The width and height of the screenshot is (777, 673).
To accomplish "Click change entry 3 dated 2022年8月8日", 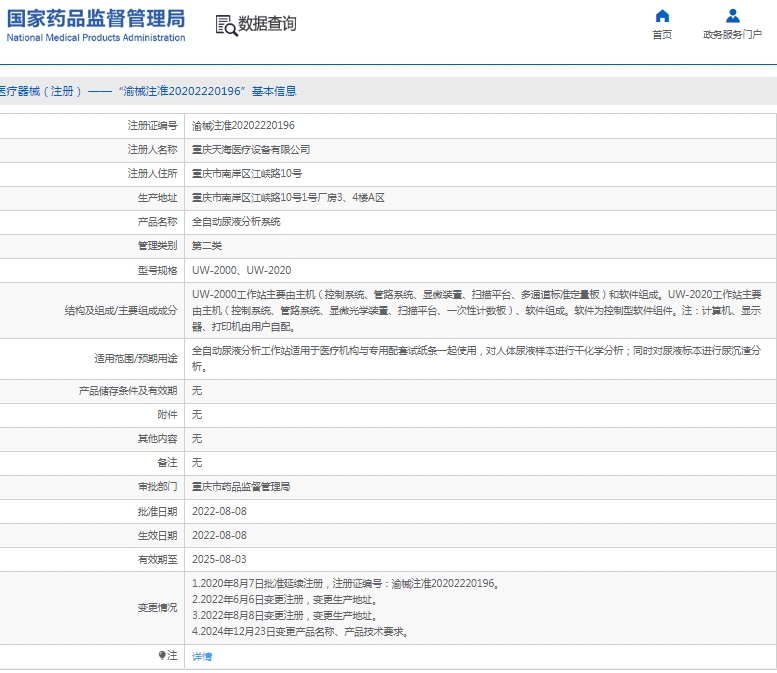I will (285, 616).
